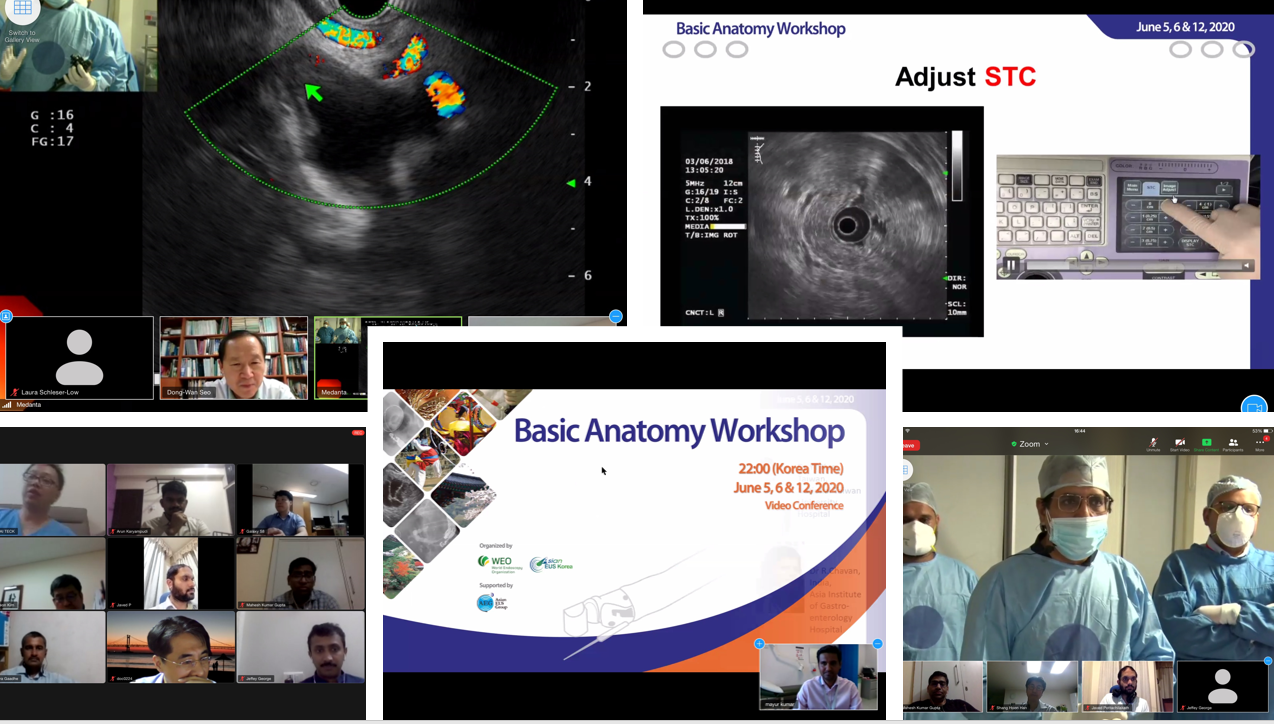
Task: Click the embedded video volume icon
Action: click(1246, 265)
